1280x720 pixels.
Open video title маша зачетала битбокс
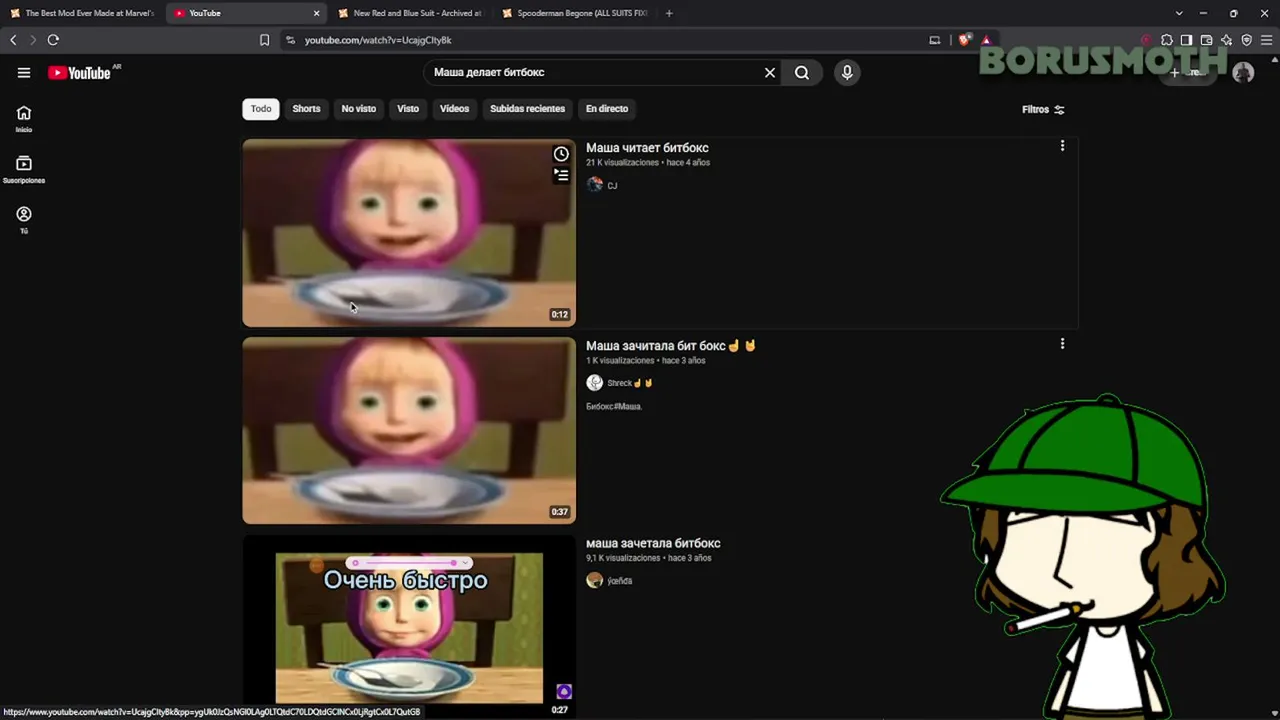tap(653, 544)
